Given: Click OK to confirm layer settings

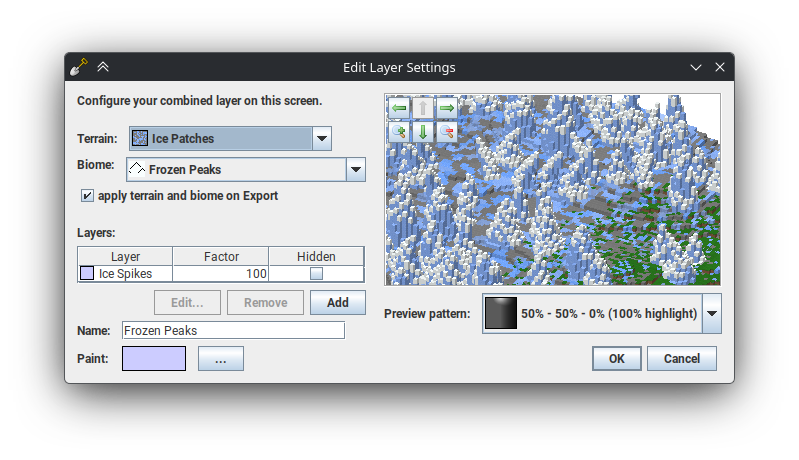Looking at the screenshot, I should point(616,358).
